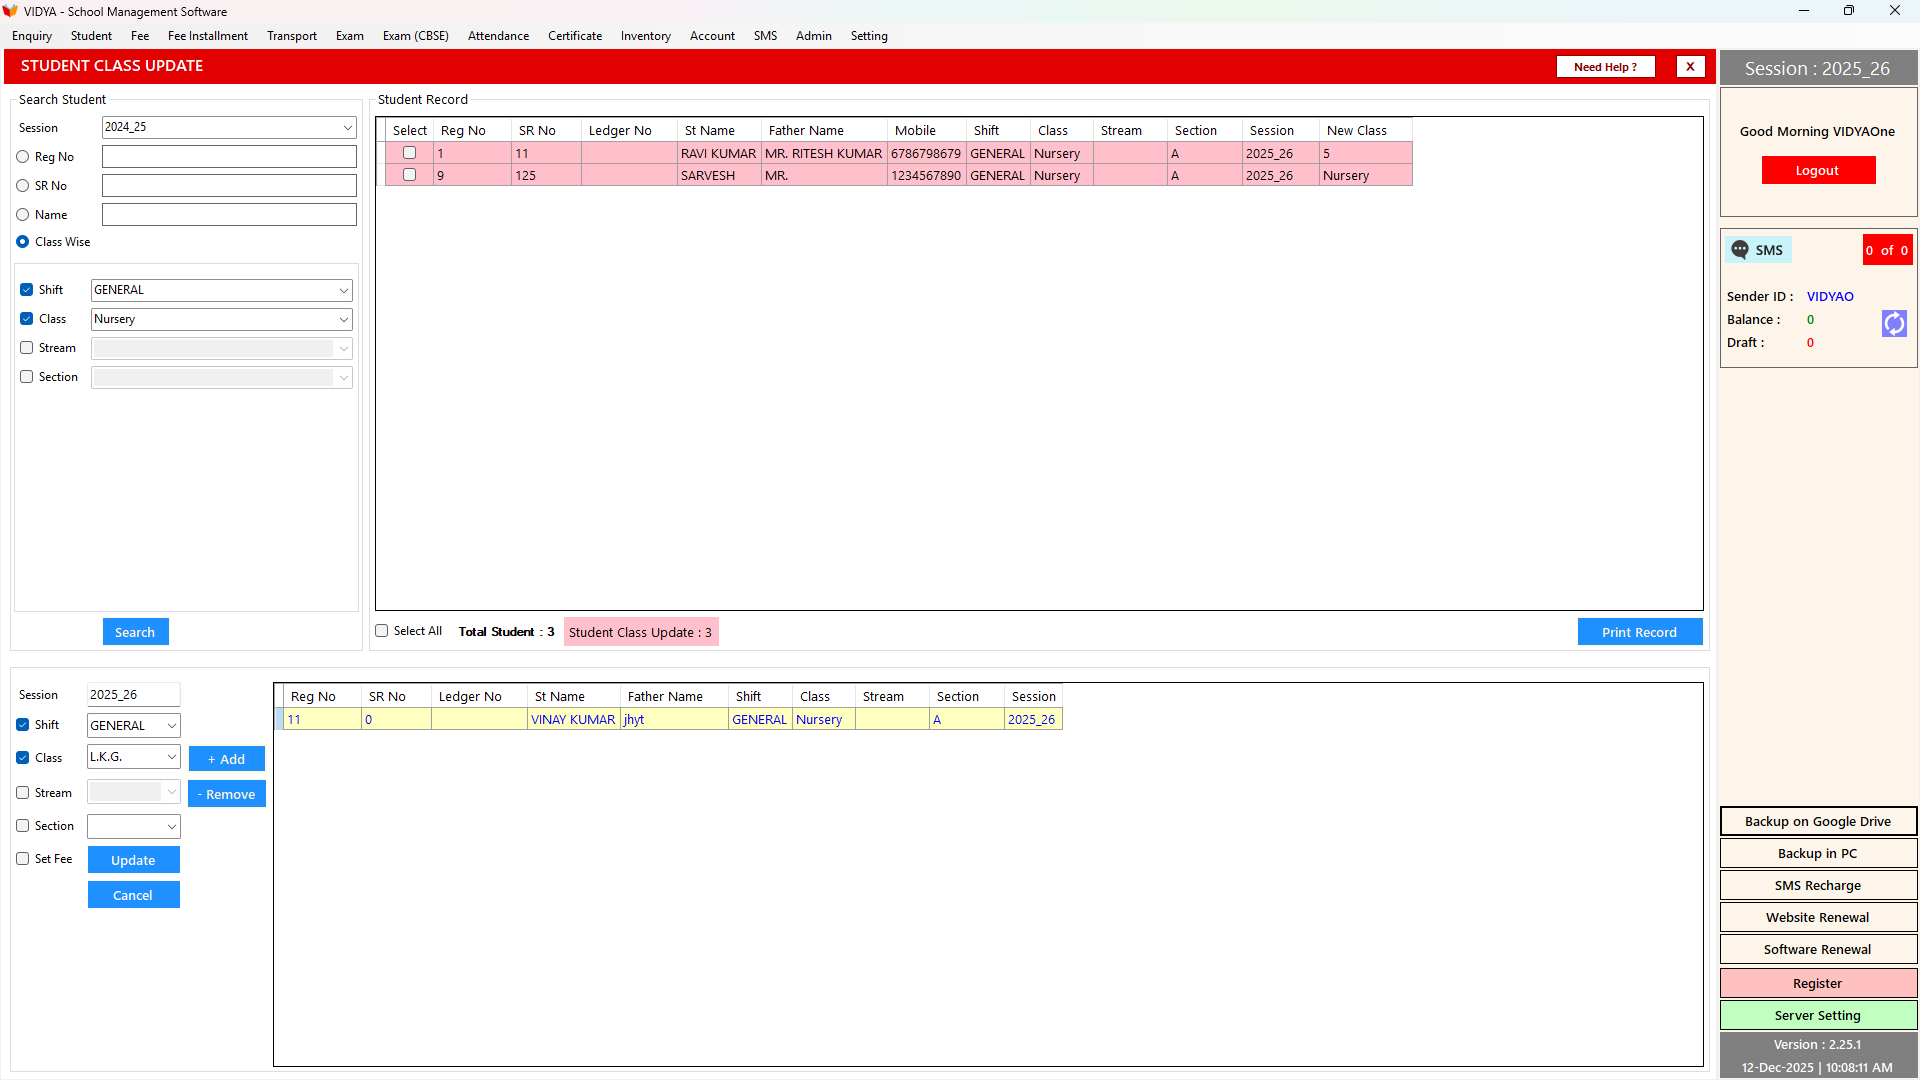1920x1080 pixels.
Task: Enable the Section filter in Search Student
Action: [27, 377]
